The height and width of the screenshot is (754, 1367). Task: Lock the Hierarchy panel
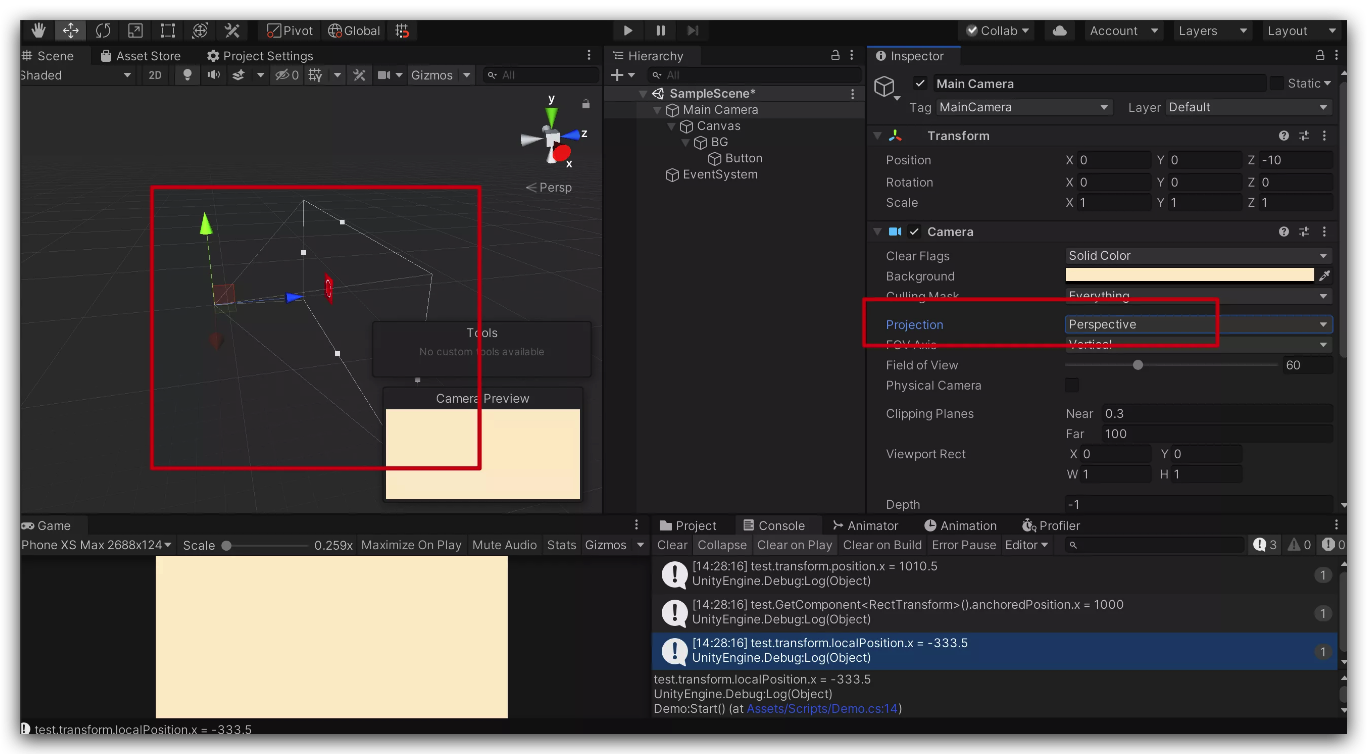click(836, 56)
